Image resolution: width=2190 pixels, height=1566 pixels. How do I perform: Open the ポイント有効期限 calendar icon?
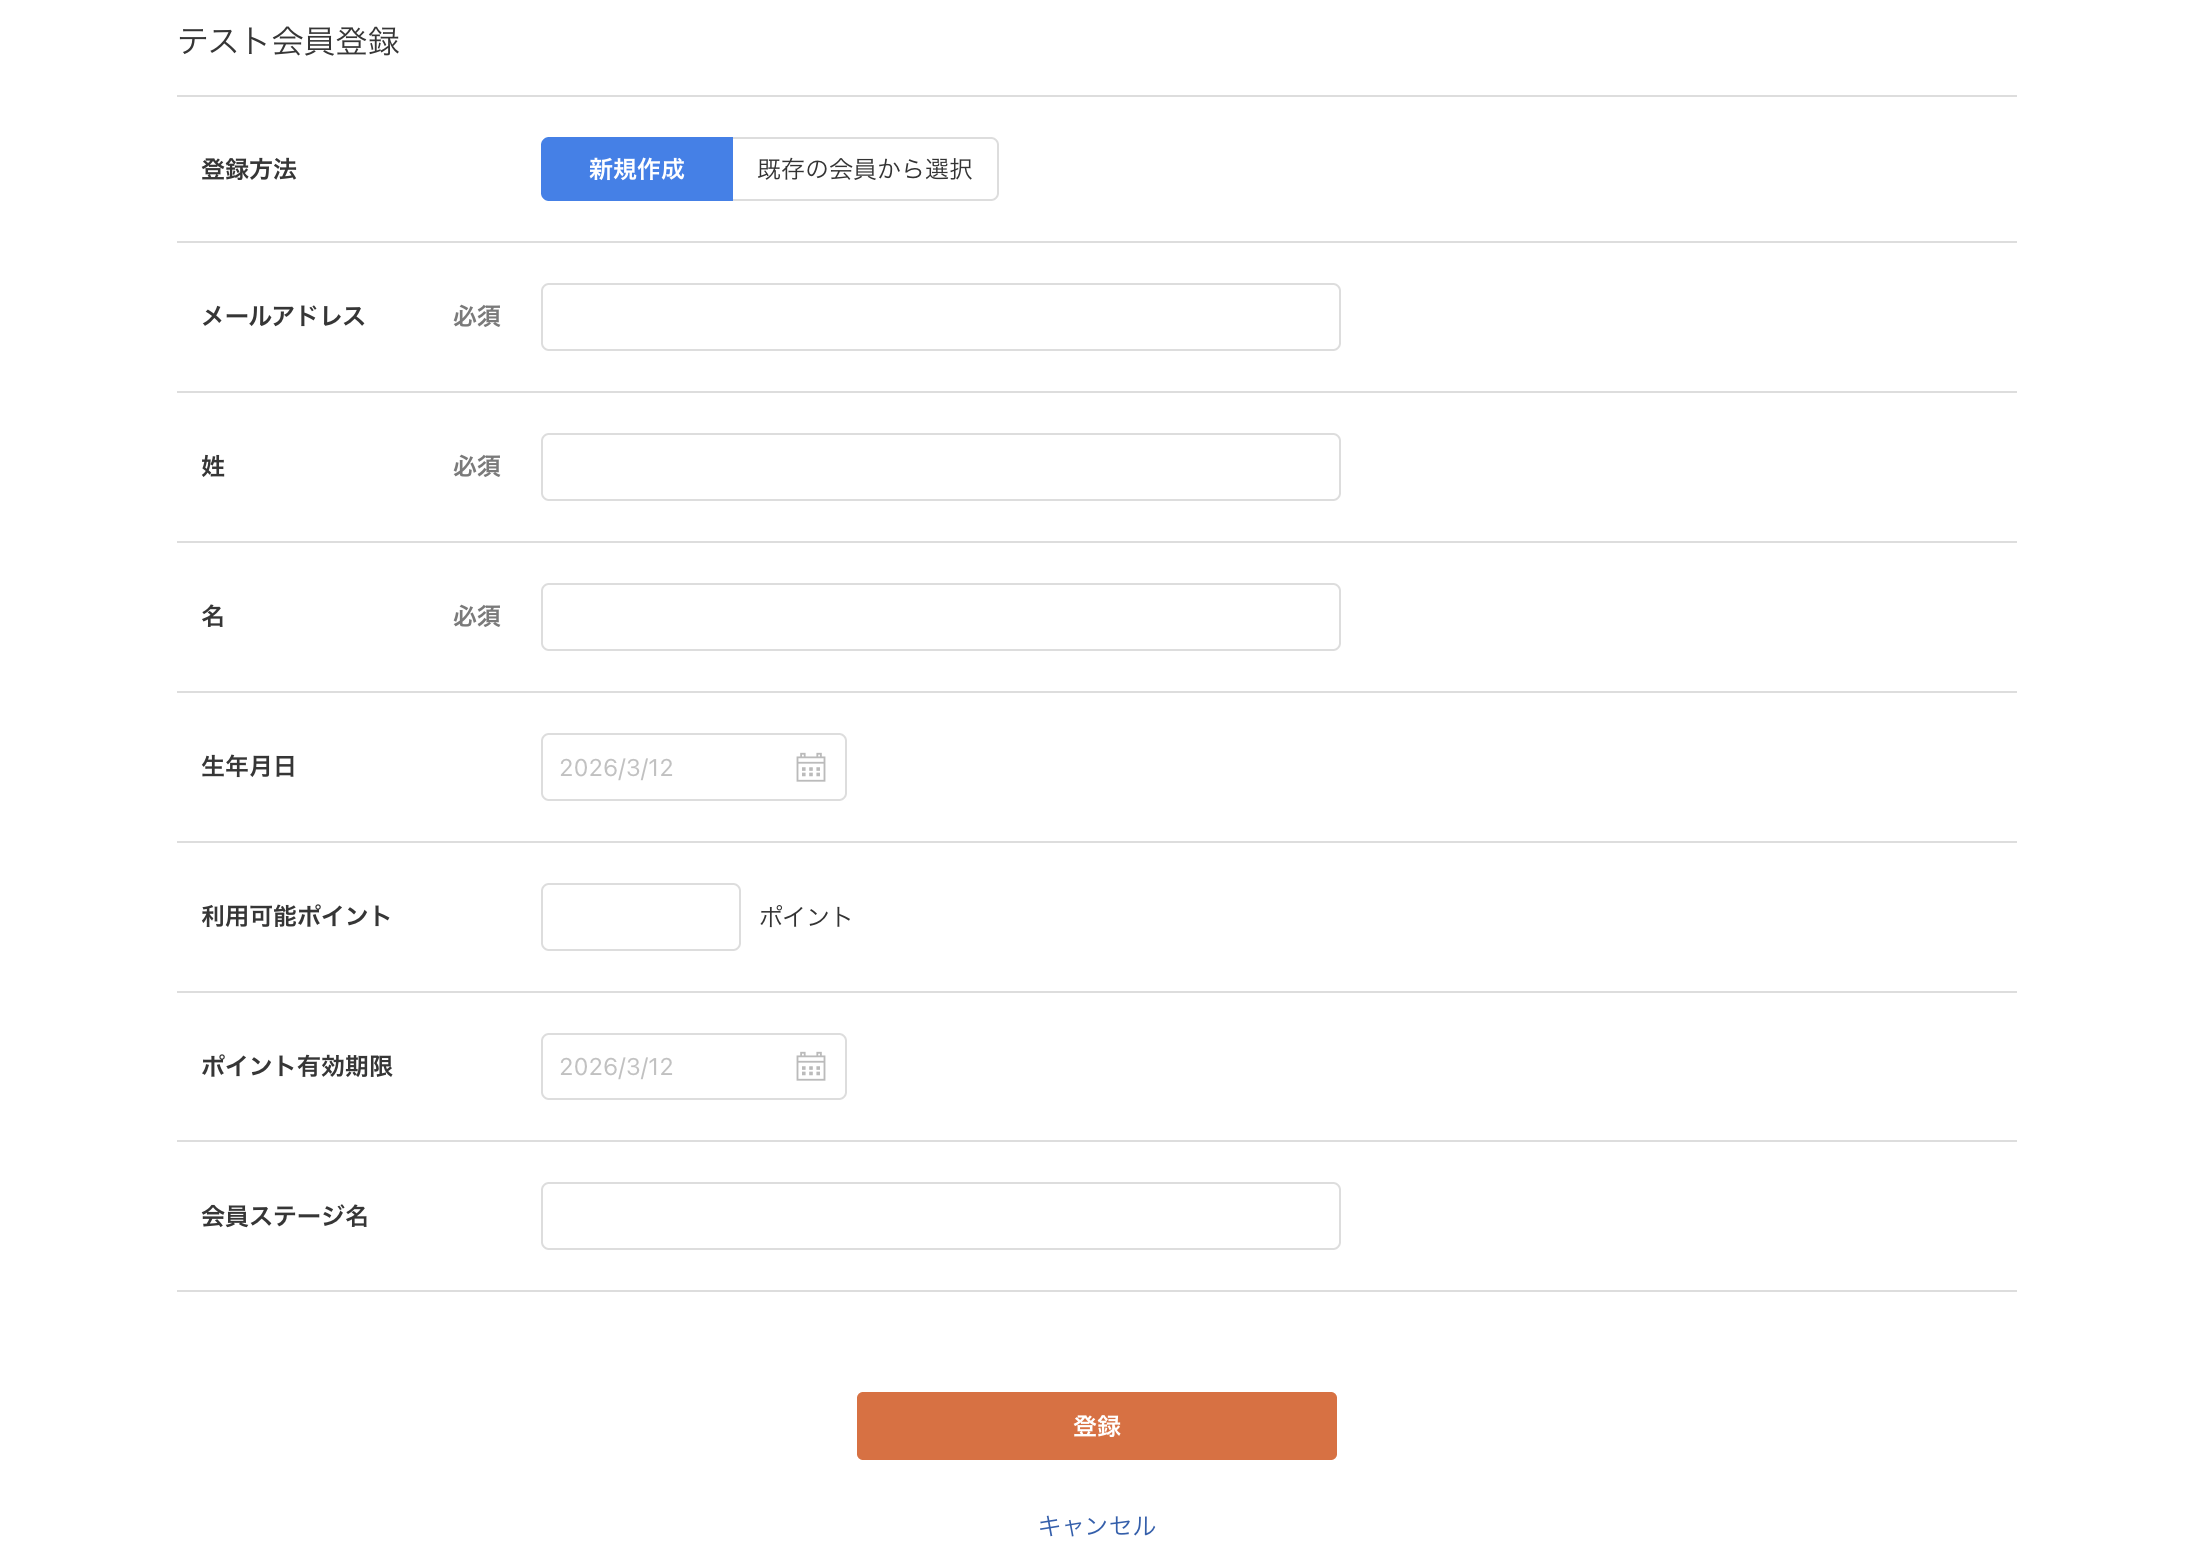[x=810, y=1067]
